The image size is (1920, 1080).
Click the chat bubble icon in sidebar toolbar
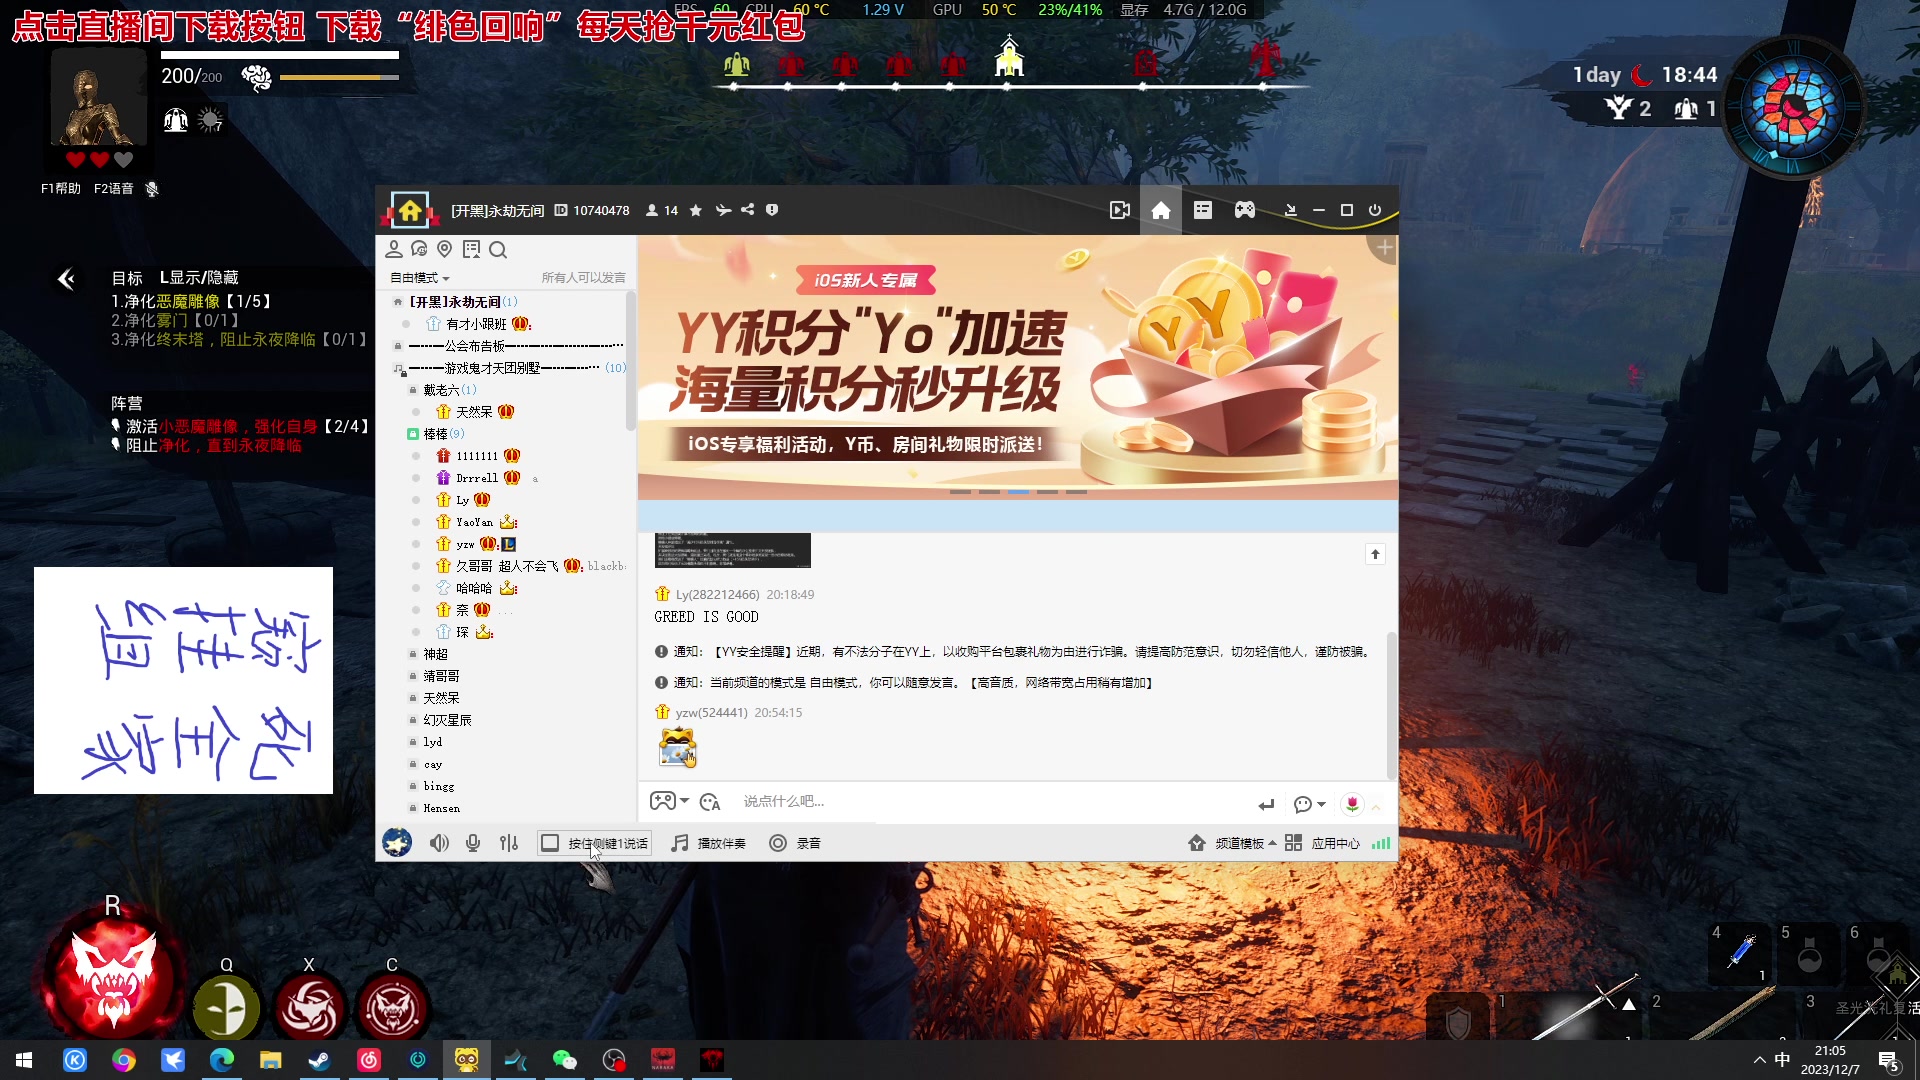pos(419,249)
